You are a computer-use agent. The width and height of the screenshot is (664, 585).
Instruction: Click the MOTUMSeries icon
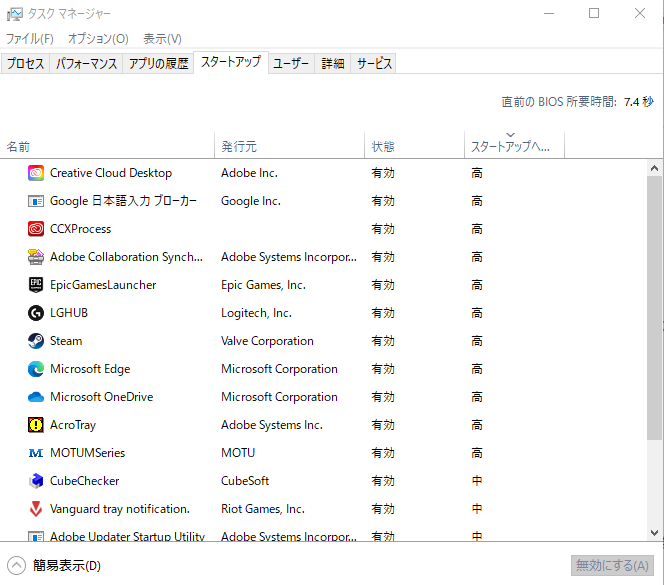pyautogui.click(x=36, y=453)
